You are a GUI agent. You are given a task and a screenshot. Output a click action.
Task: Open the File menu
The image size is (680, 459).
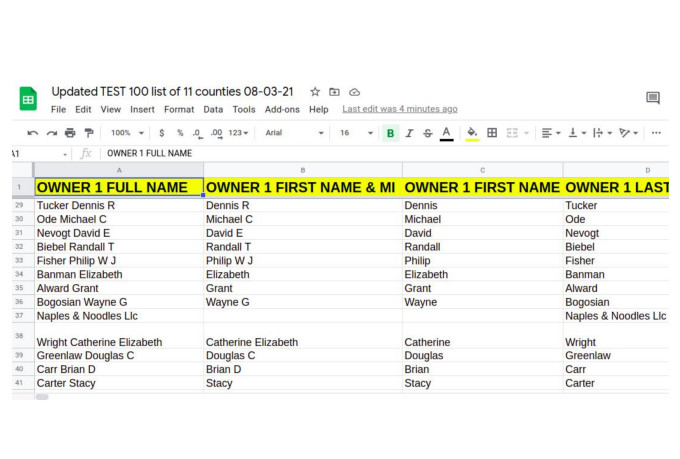pos(59,109)
